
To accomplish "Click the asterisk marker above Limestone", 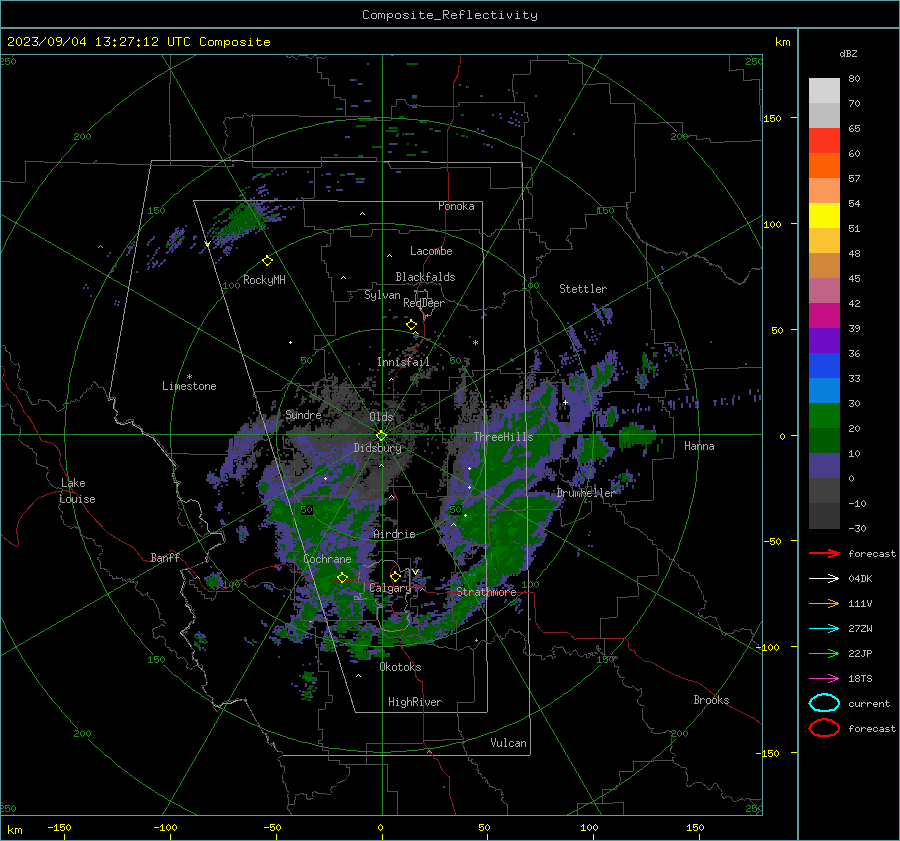I will pyautogui.click(x=189, y=377).
